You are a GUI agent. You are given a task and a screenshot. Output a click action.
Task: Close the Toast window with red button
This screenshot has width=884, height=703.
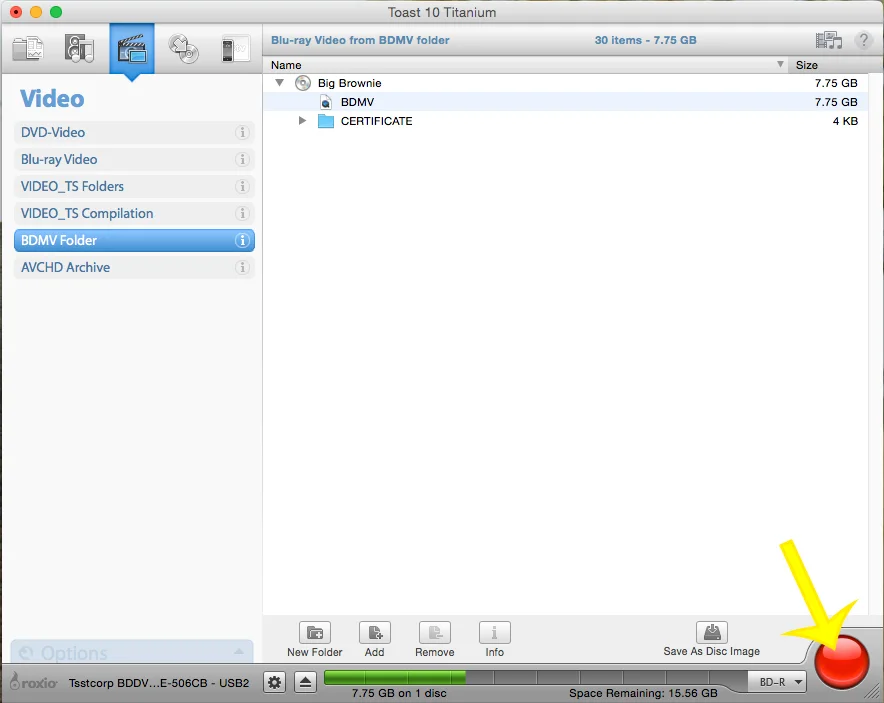click(16, 12)
